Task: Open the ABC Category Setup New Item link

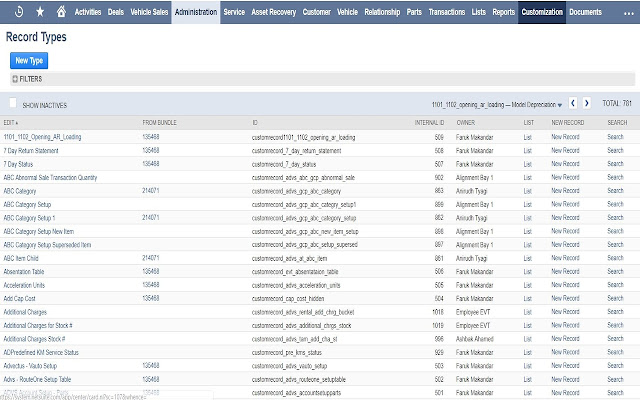Action: click(x=39, y=231)
